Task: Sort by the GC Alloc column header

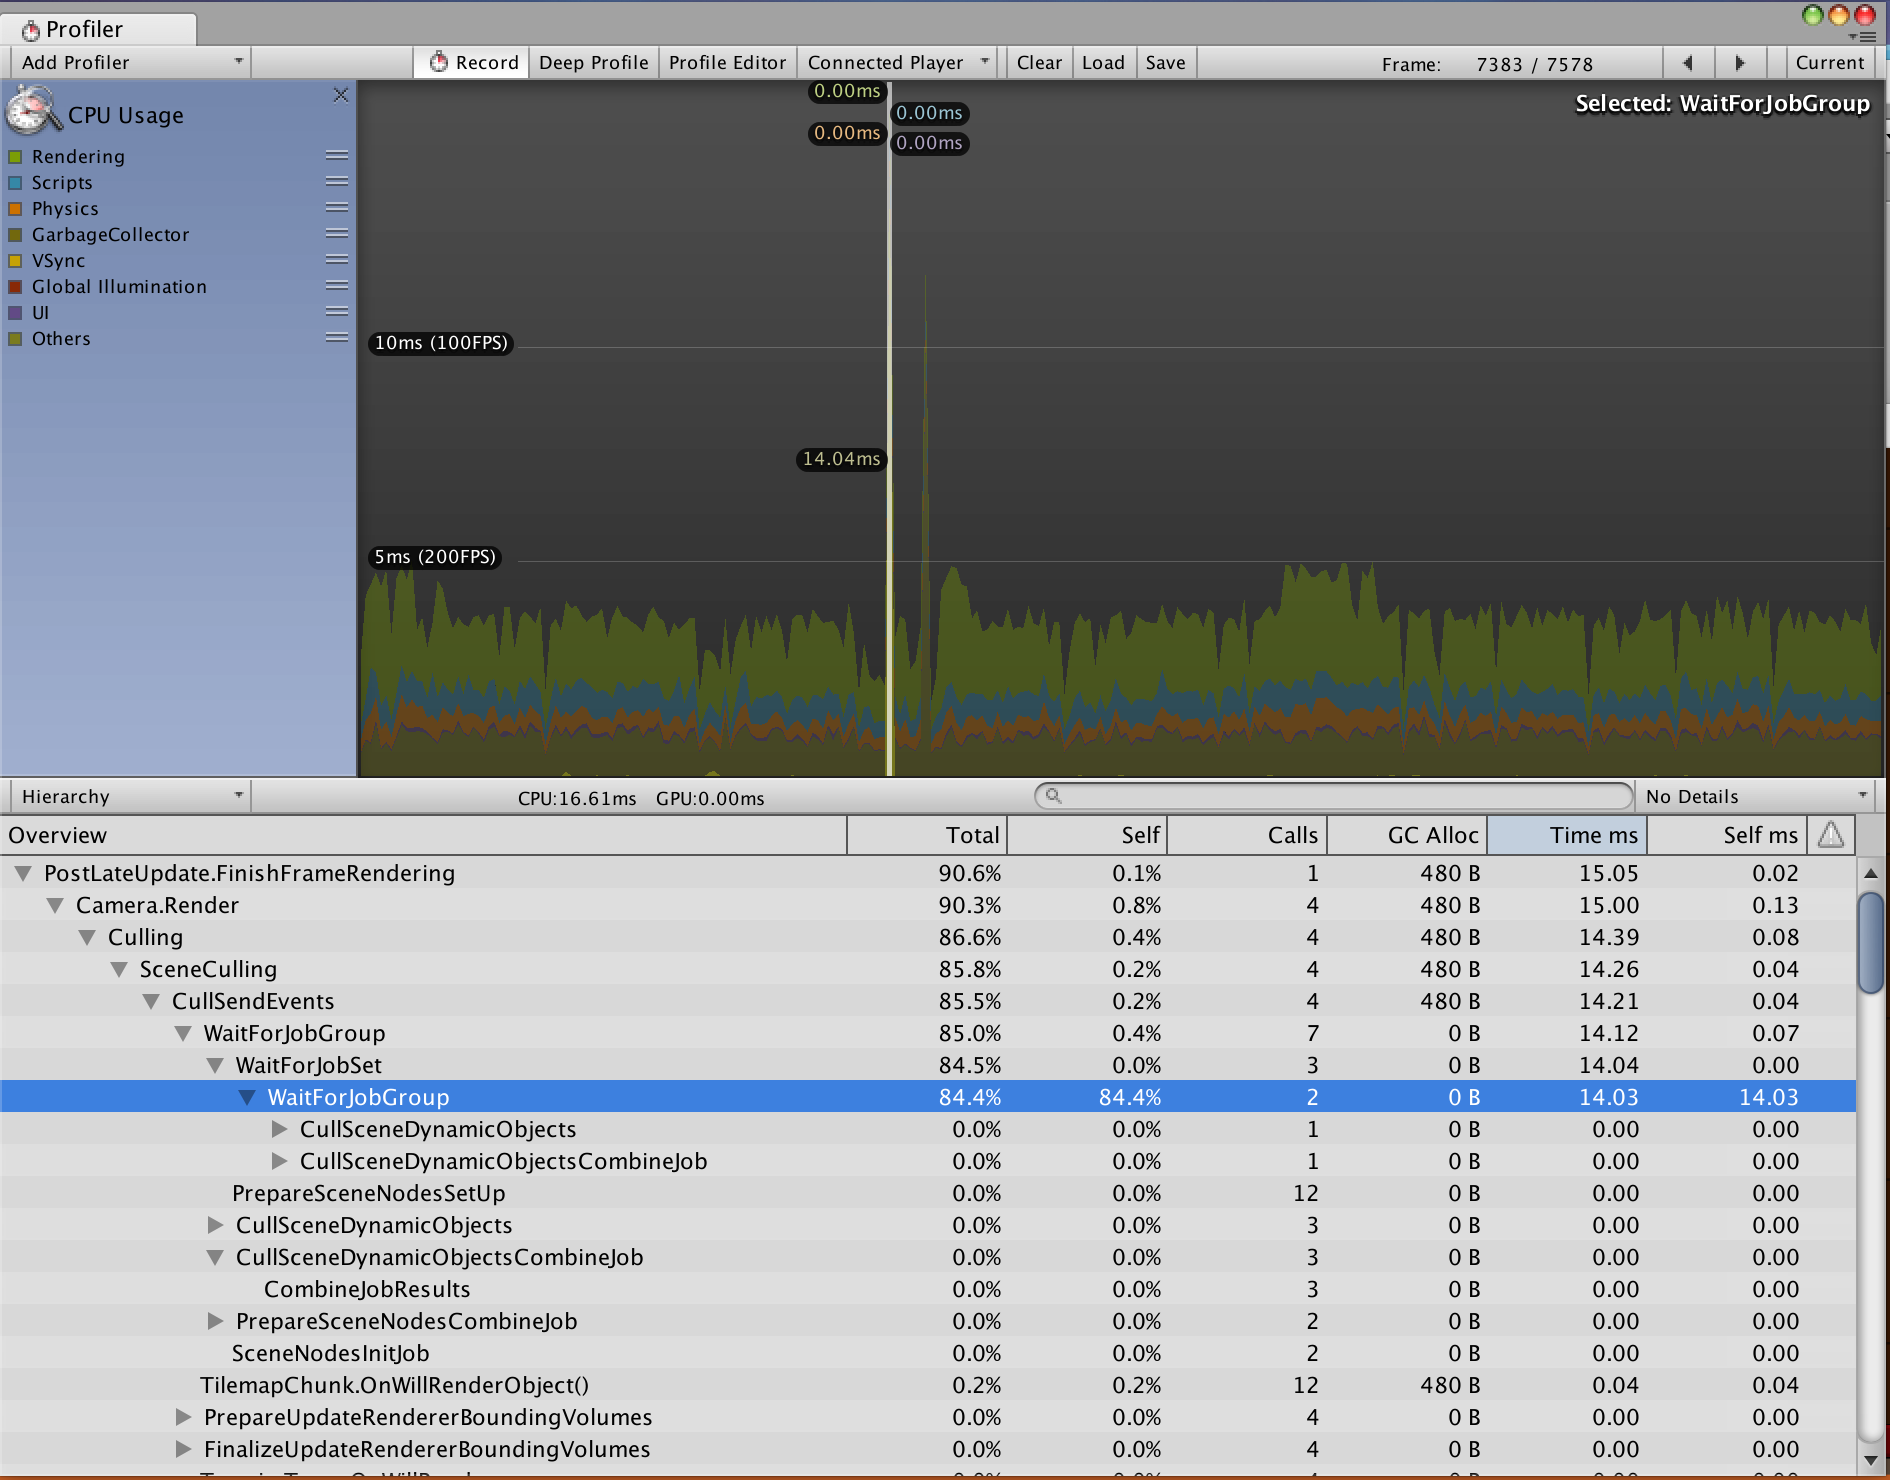Action: [1407, 835]
